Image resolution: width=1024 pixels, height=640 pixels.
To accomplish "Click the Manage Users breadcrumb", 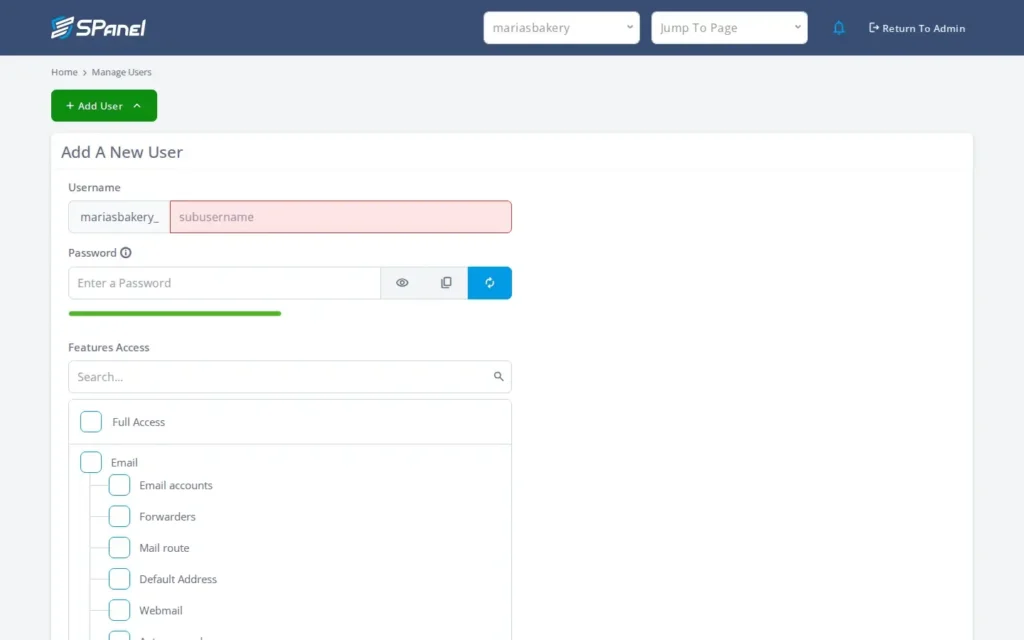I will point(121,72).
